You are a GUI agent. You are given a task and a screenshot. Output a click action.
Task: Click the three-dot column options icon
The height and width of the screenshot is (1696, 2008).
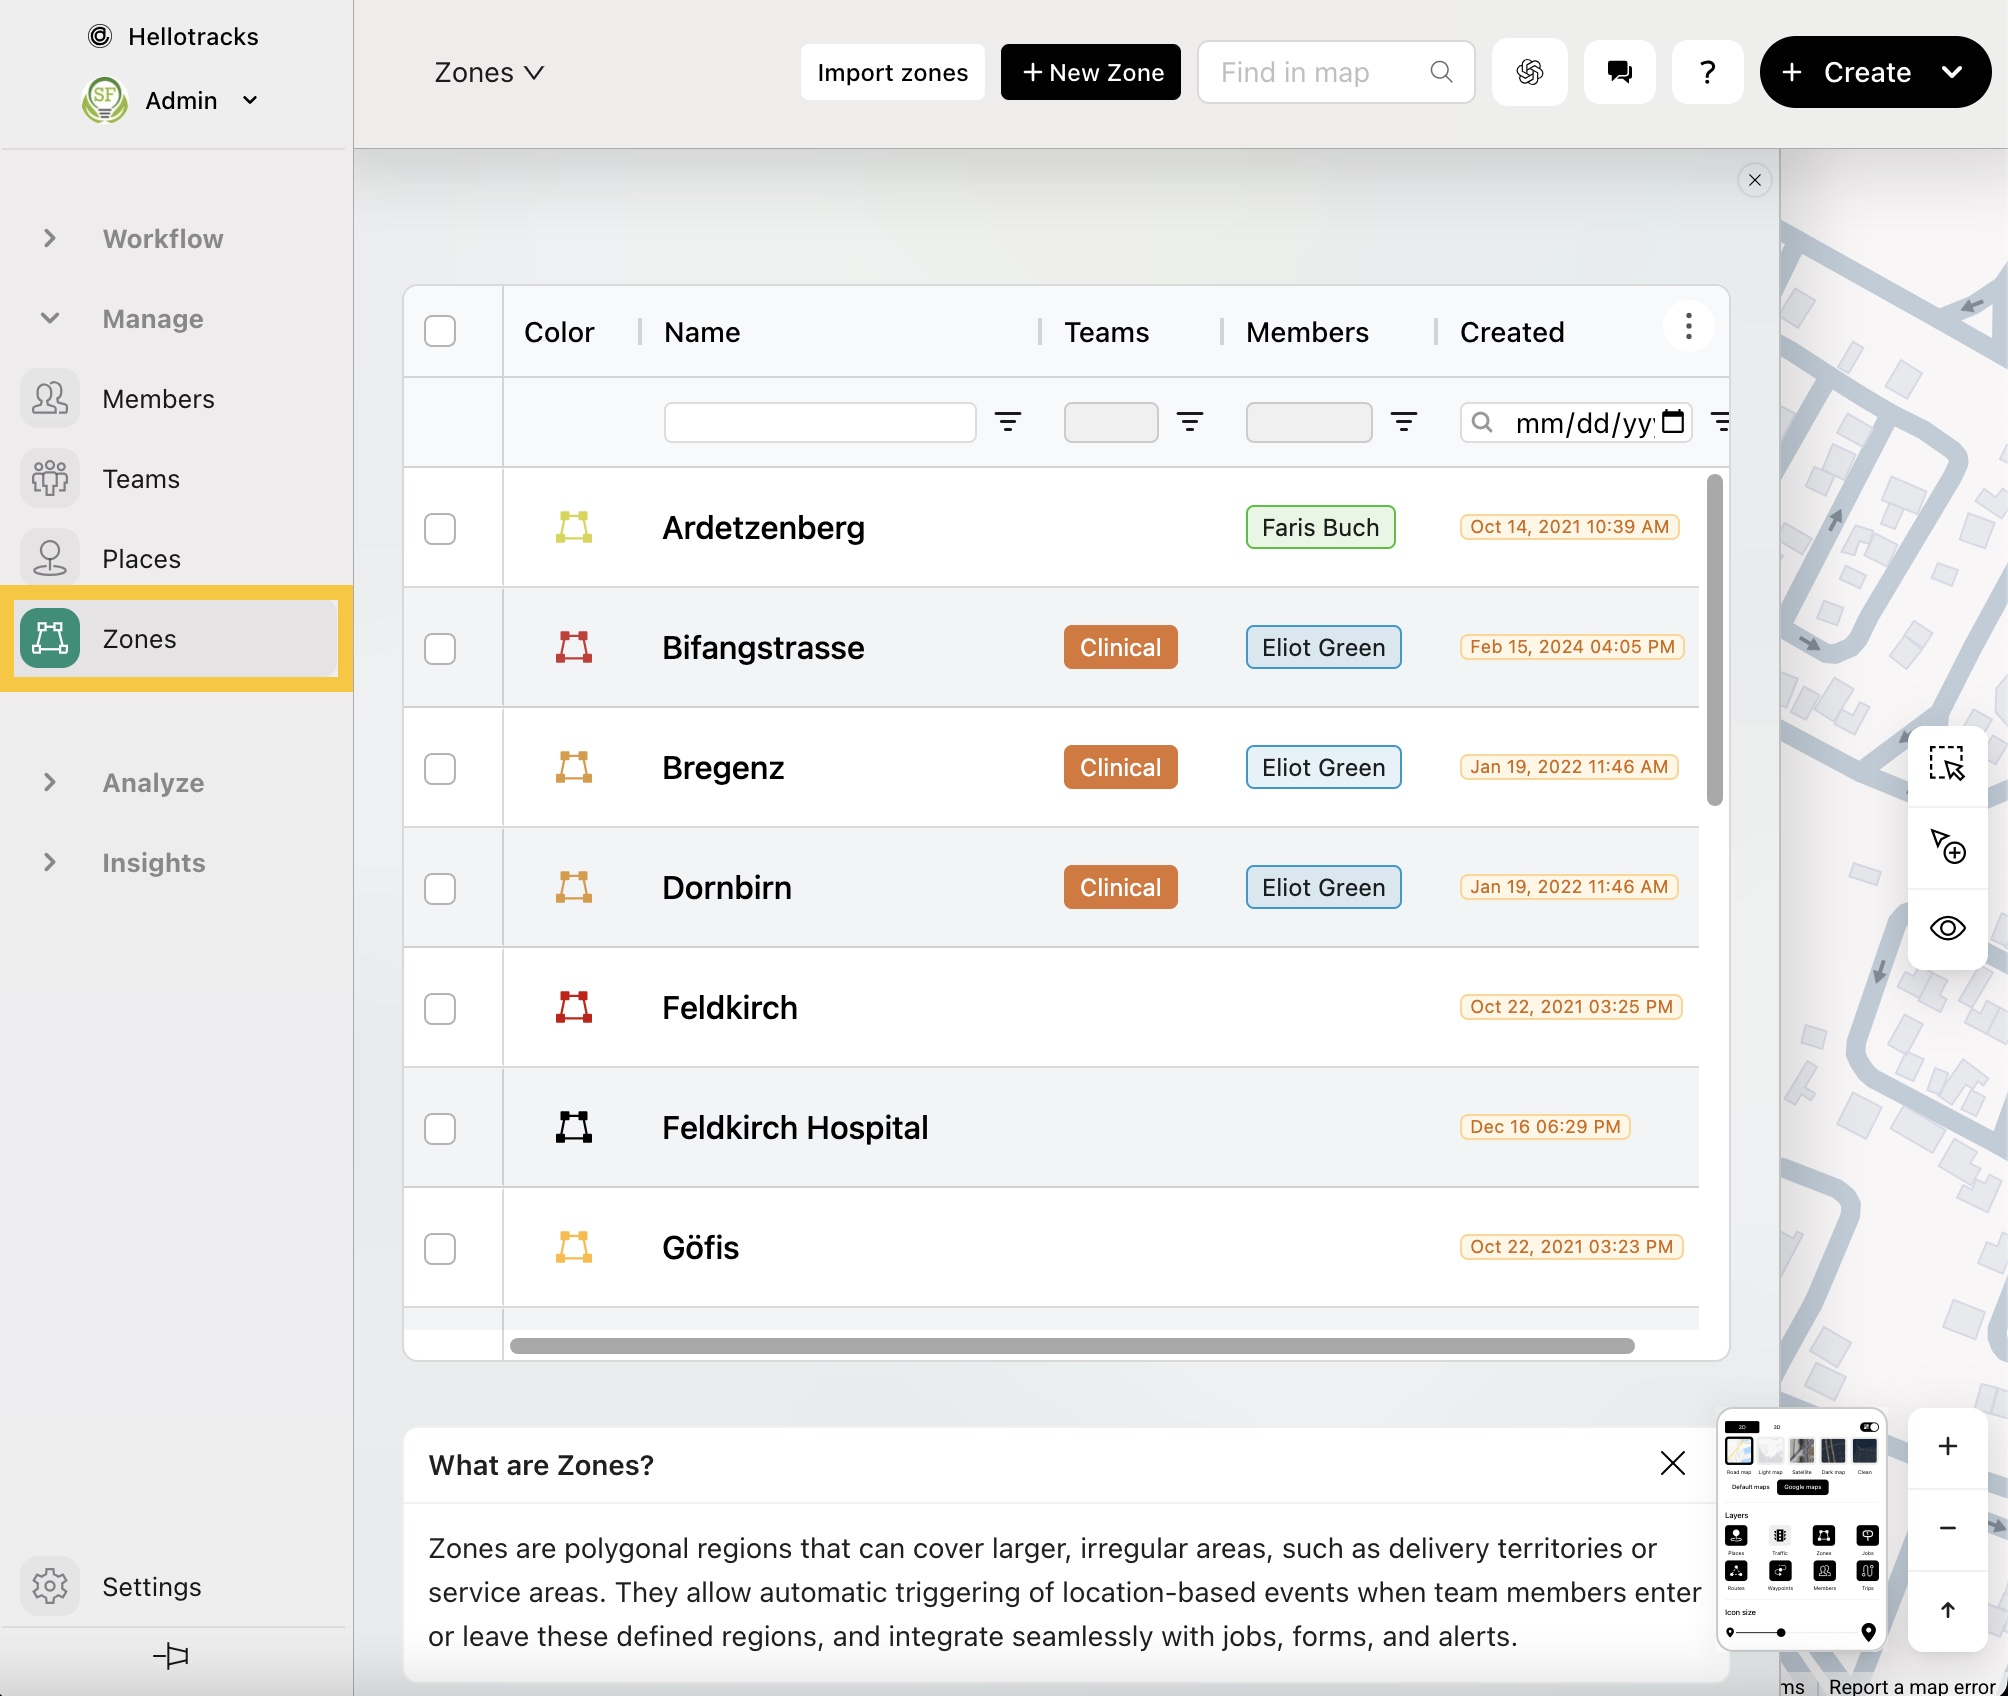click(x=1688, y=327)
